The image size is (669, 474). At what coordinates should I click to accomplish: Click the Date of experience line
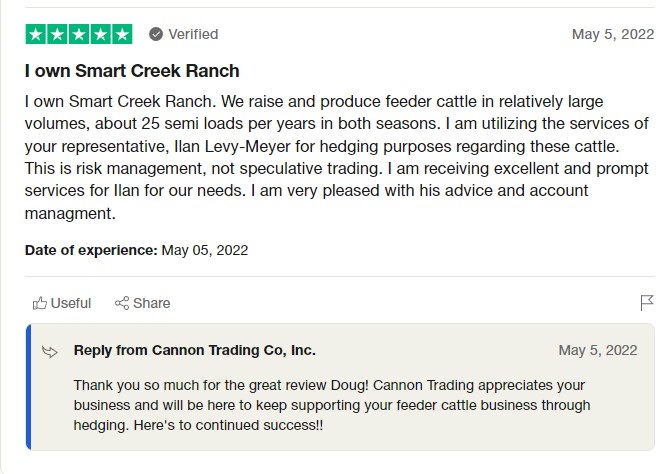[136, 250]
